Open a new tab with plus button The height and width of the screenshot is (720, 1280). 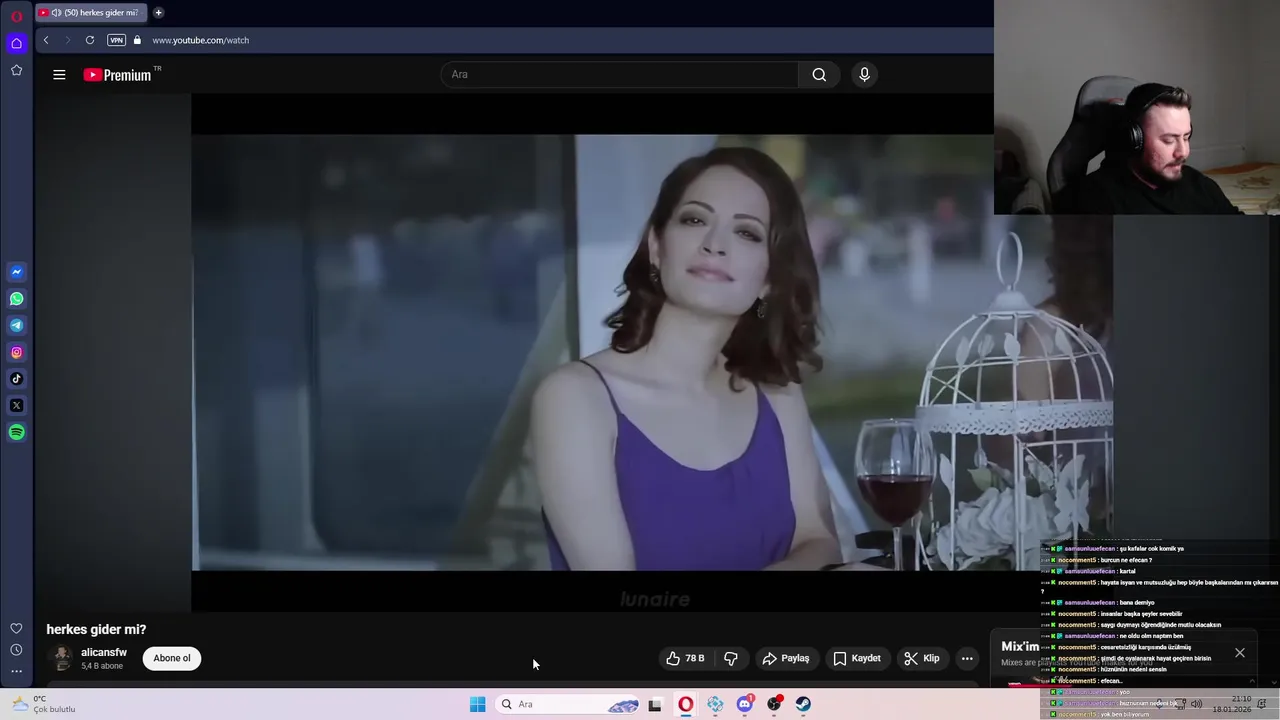158,13
